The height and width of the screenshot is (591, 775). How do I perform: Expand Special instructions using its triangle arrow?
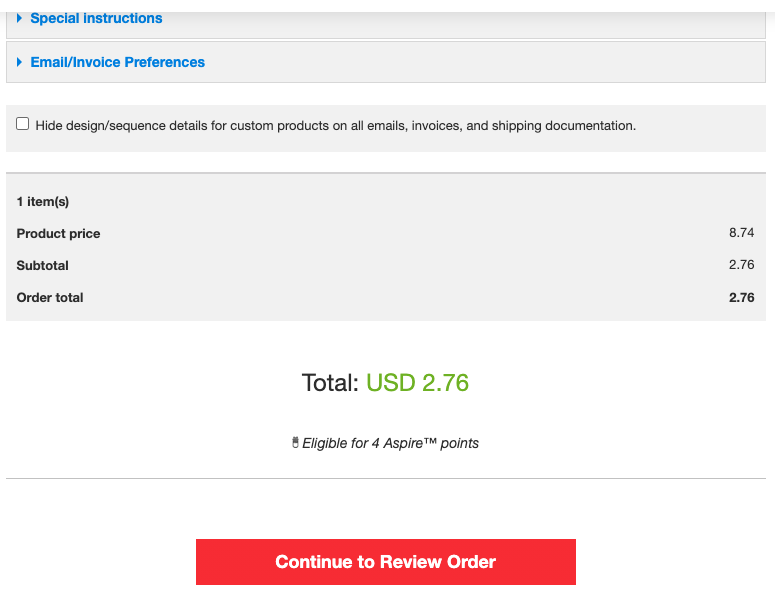(19, 18)
